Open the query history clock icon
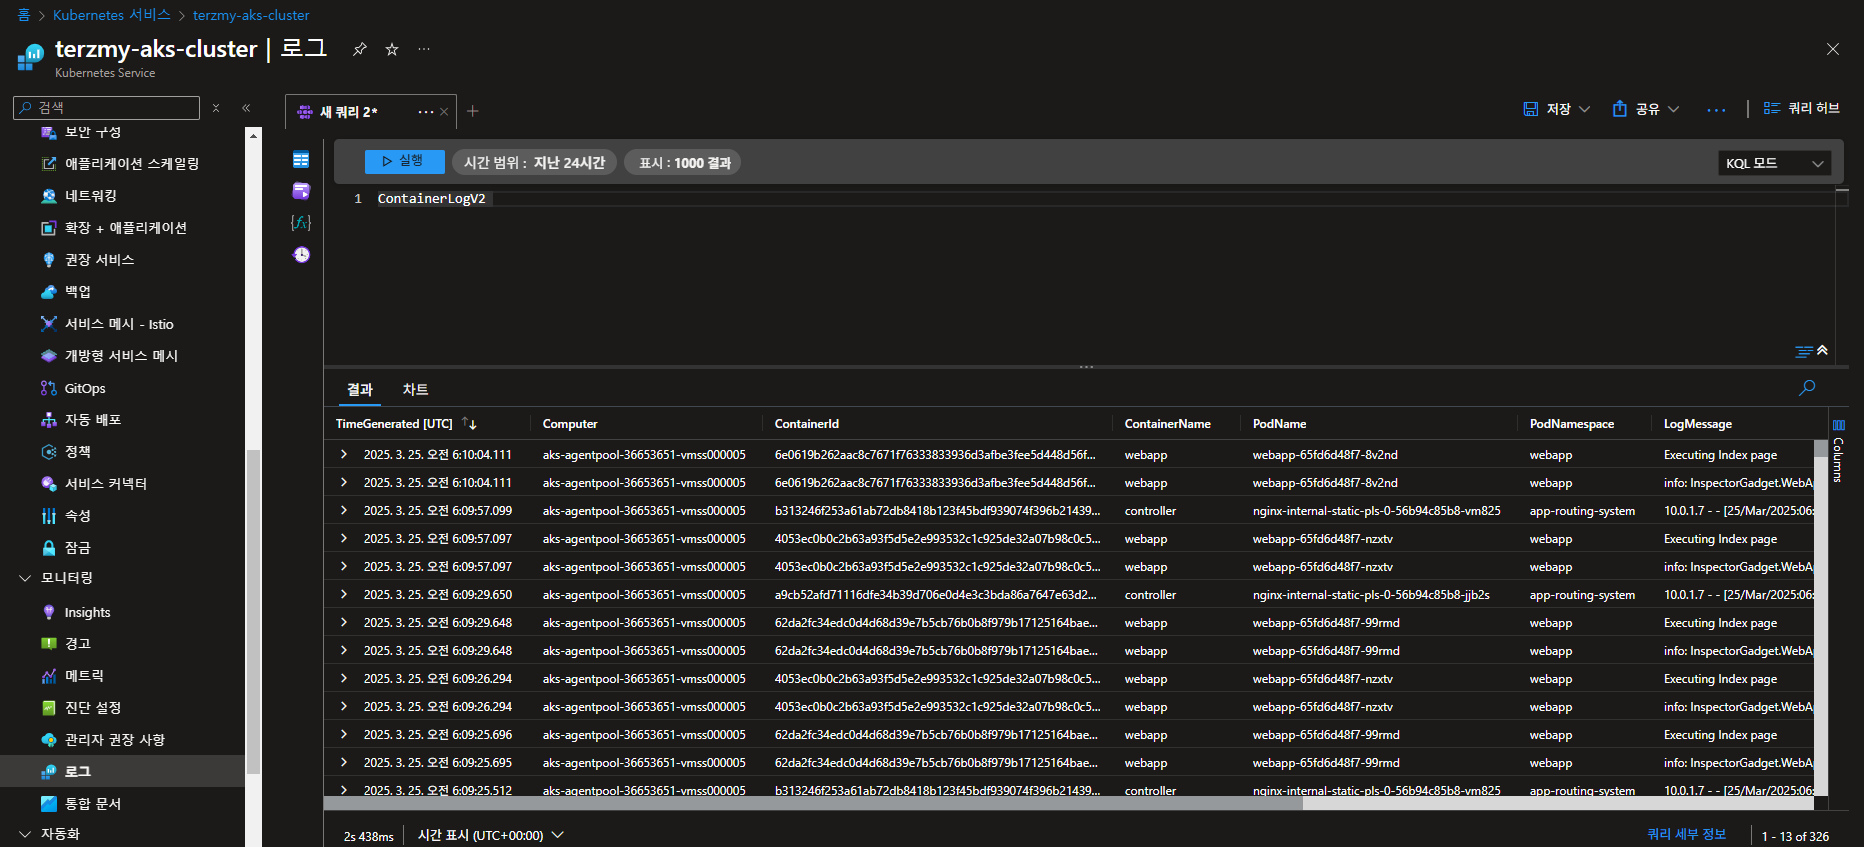 [x=301, y=255]
